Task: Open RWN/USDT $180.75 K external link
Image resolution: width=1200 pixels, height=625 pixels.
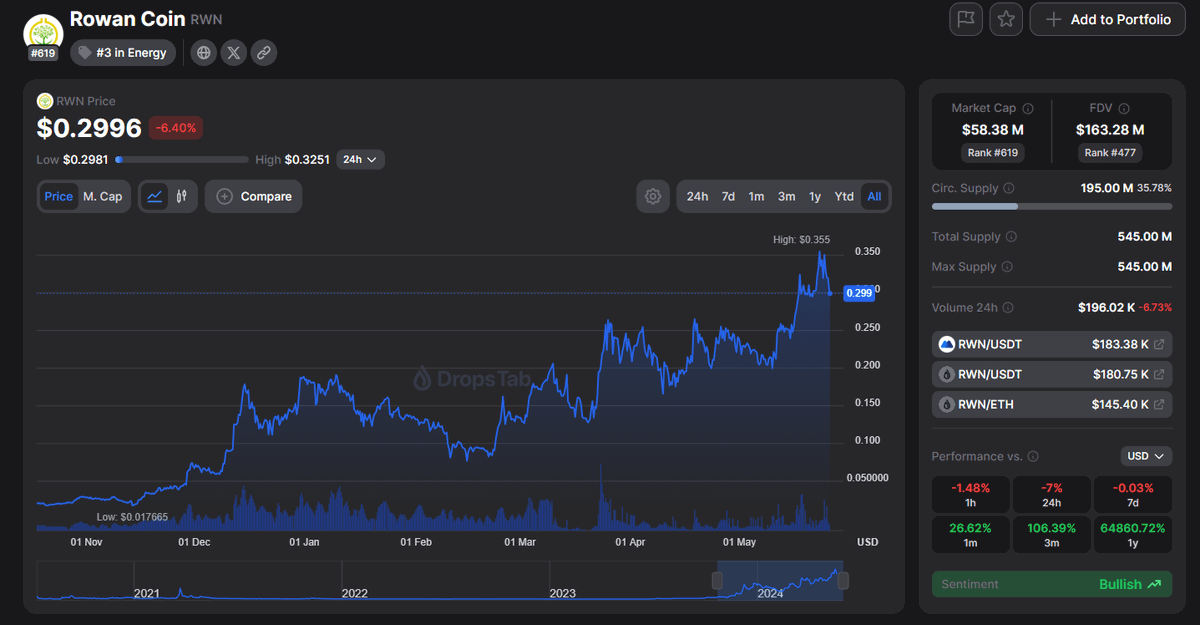Action: (x=1159, y=375)
